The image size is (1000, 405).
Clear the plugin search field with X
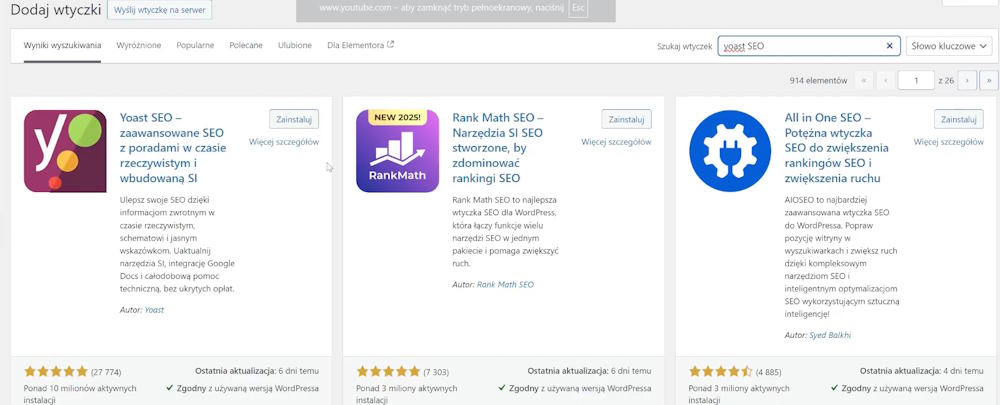pyautogui.click(x=890, y=46)
